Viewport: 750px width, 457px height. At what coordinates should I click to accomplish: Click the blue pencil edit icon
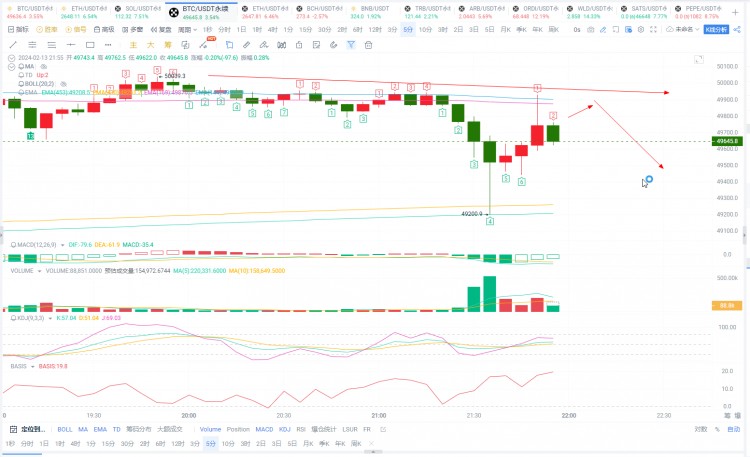(603, 30)
